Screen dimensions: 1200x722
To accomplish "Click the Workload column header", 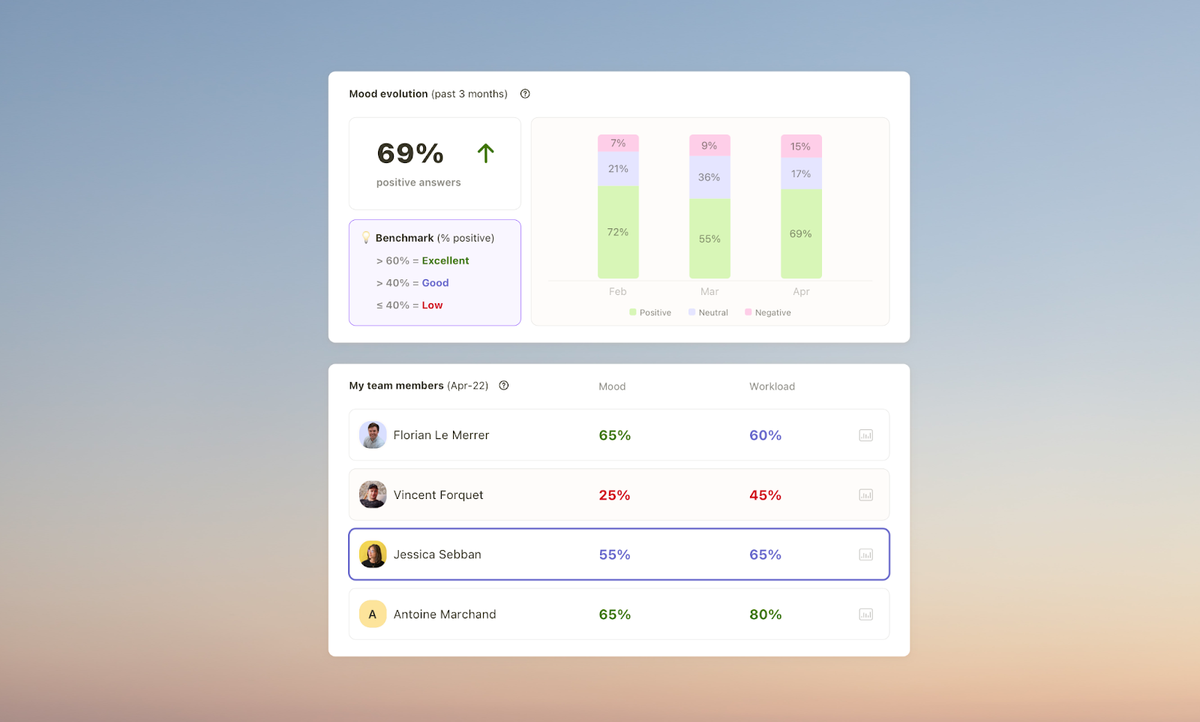I will click(x=771, y=386).
